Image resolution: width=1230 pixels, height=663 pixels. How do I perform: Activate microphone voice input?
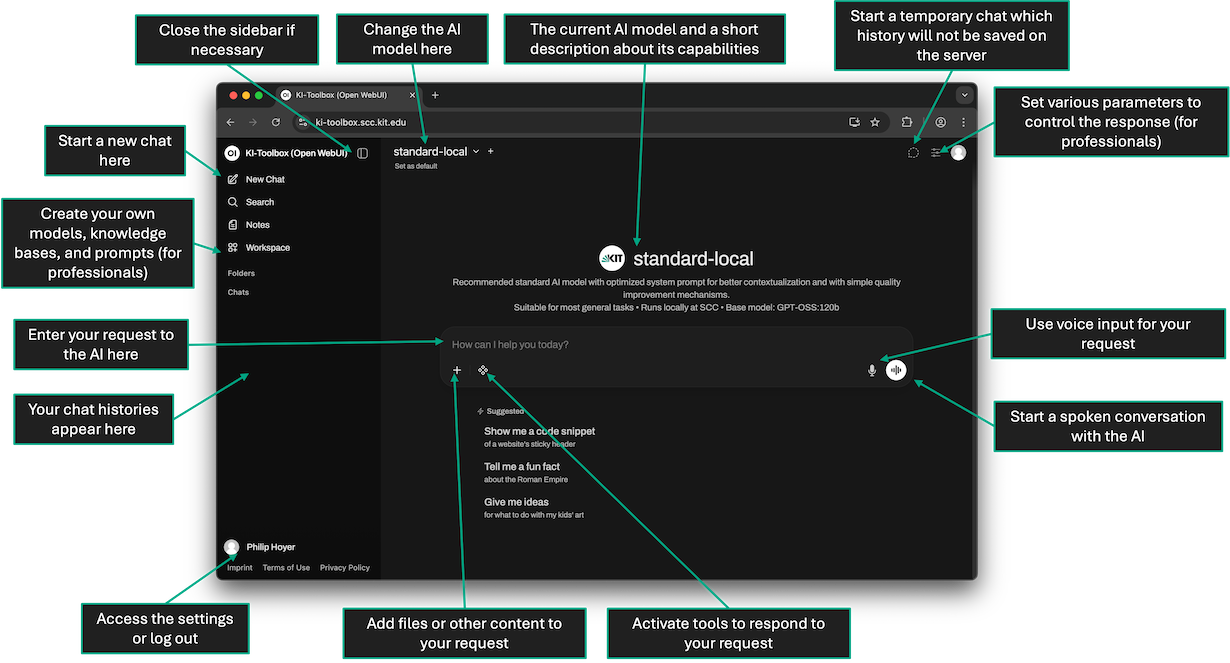872,371
